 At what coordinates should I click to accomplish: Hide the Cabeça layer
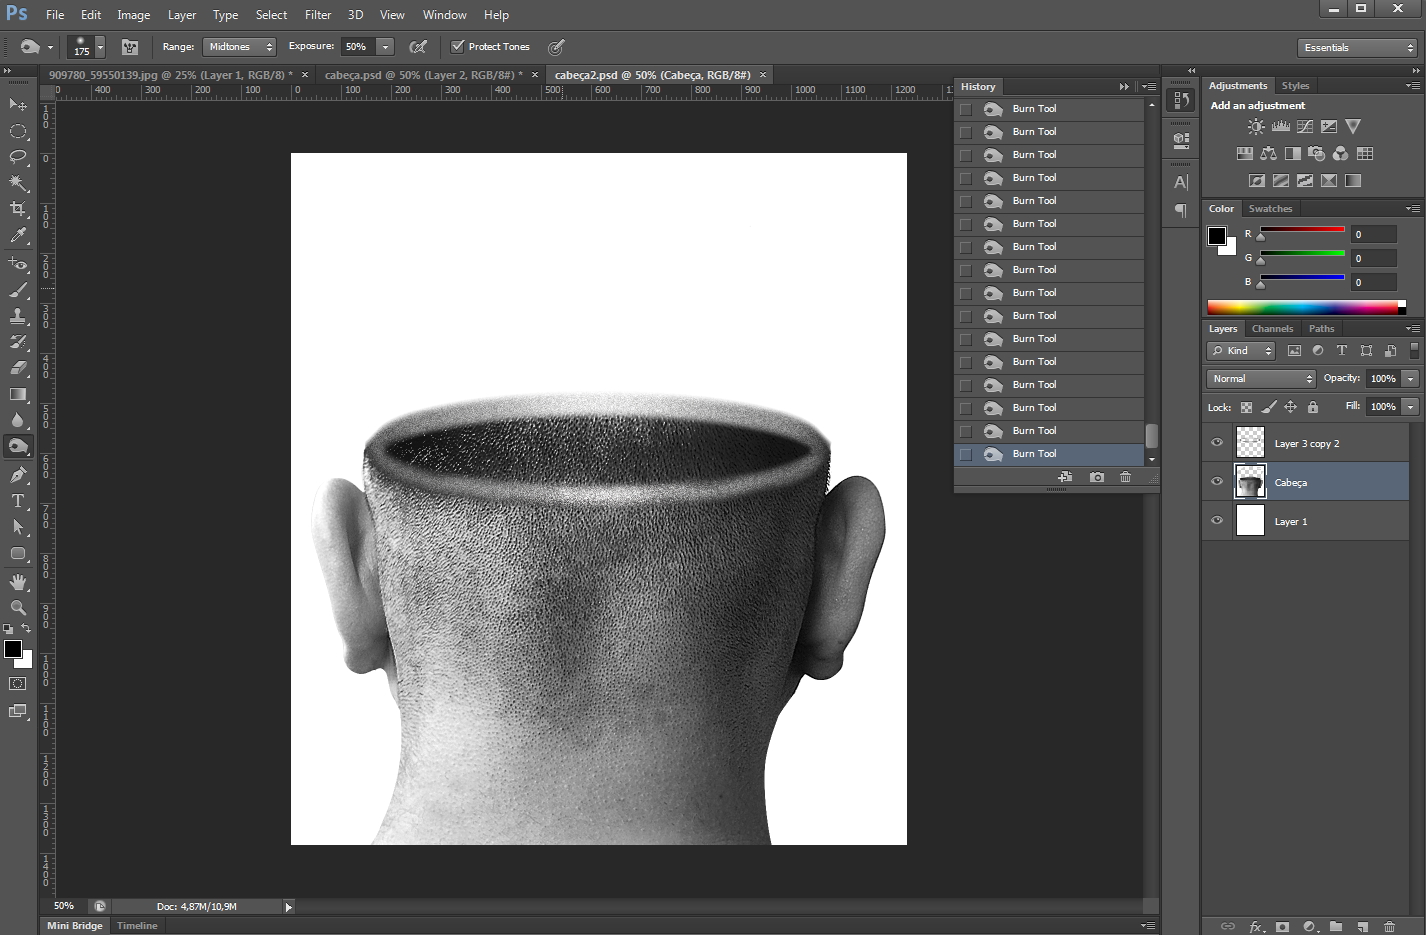(1217, 482)
